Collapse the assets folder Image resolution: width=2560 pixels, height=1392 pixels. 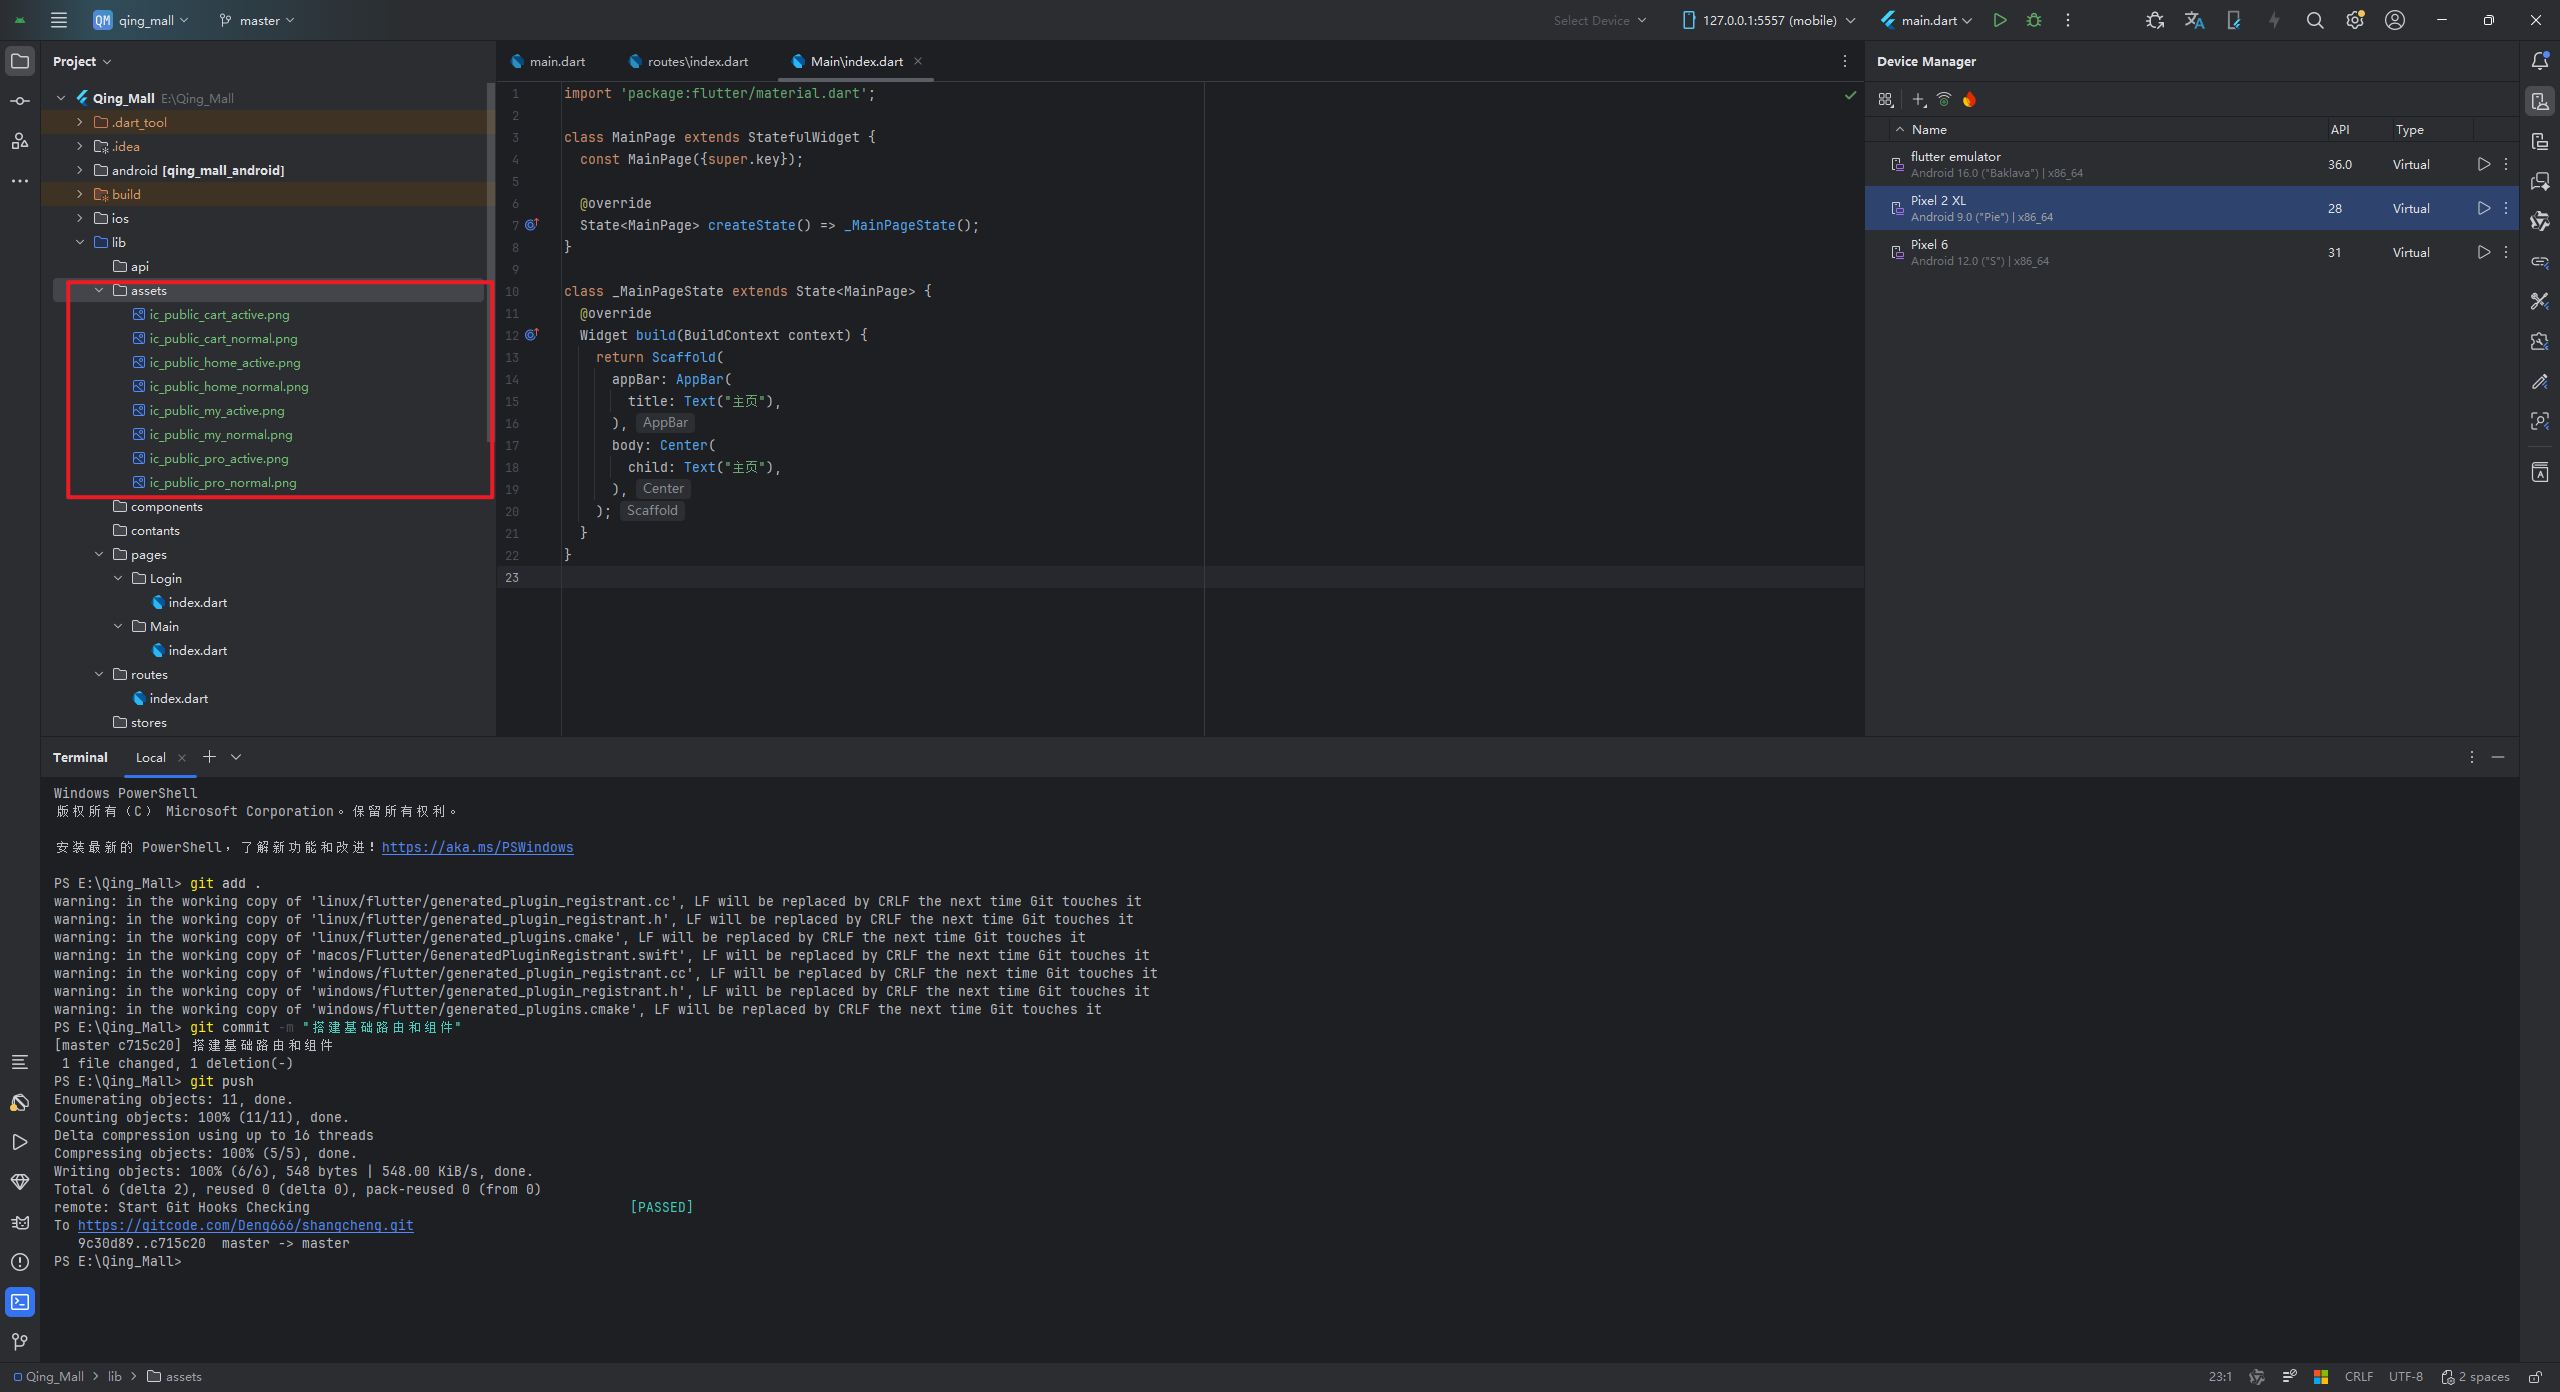click(x=99, y=290)
